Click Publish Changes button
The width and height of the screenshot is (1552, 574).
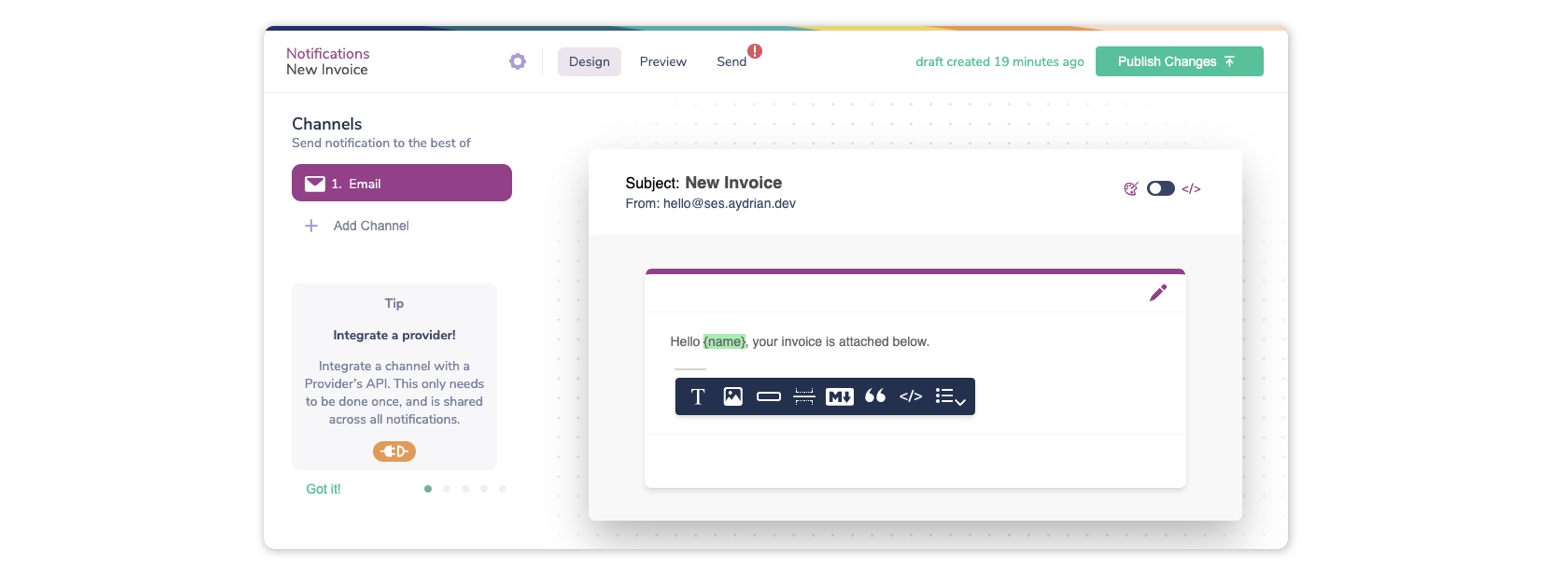coord(1179,61)
